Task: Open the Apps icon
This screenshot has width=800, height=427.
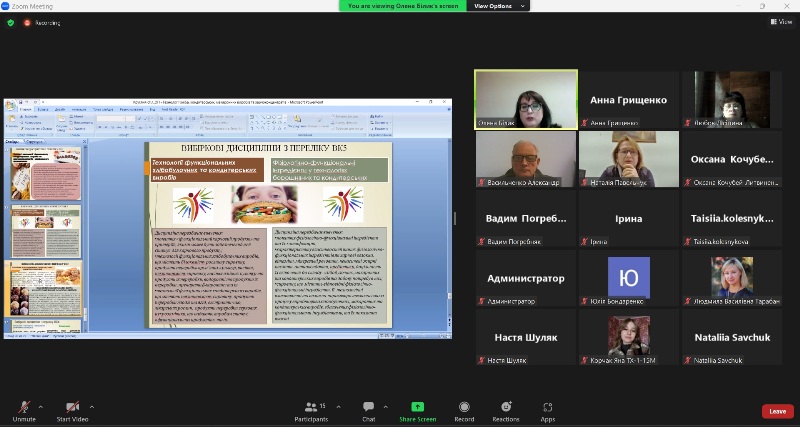Action: click(548, 410)
